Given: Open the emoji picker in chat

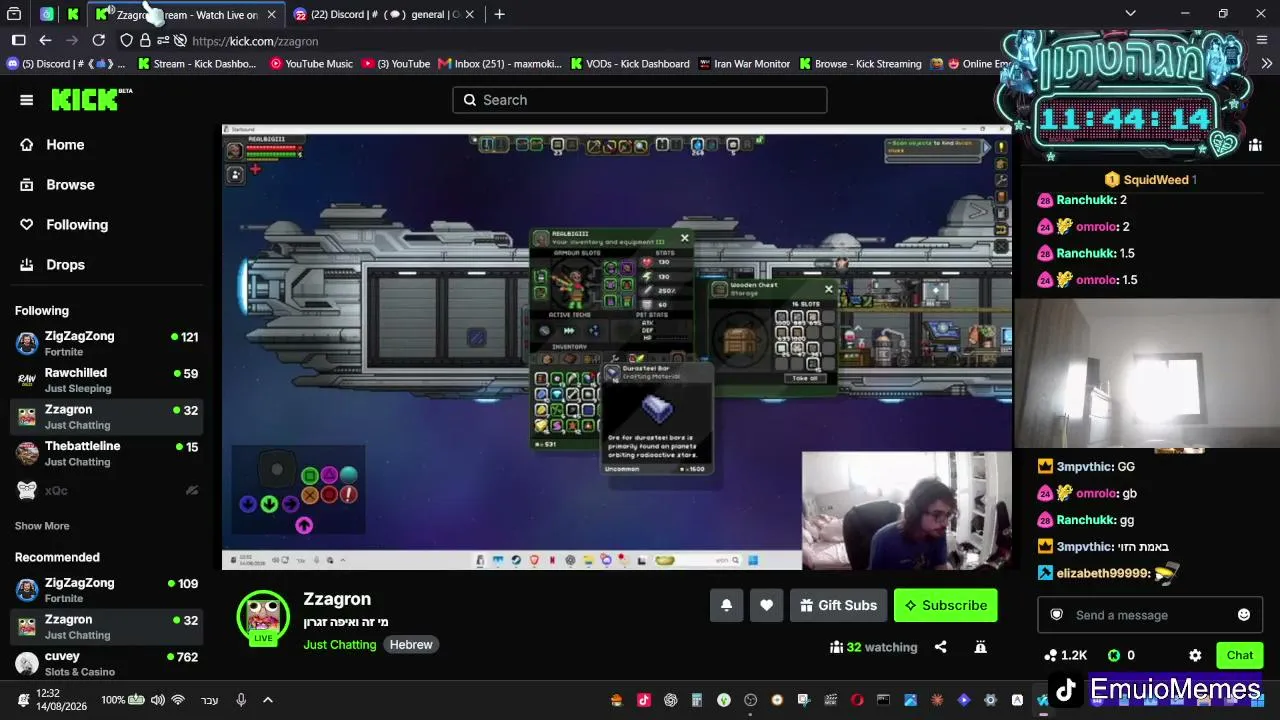Looking at the screenshot, I should pyautogui.click(x=1244, y=615).
